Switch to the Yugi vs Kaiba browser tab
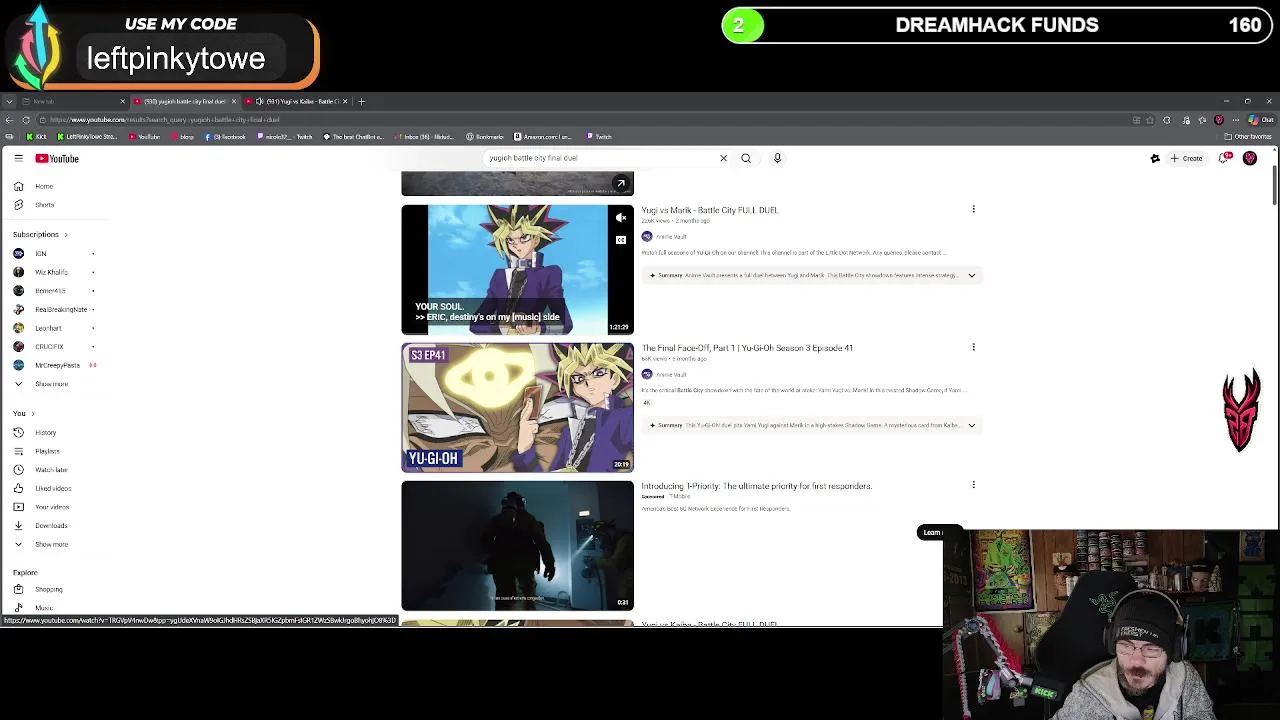Screen dimensions: 1280x720 tap(297, 101)
